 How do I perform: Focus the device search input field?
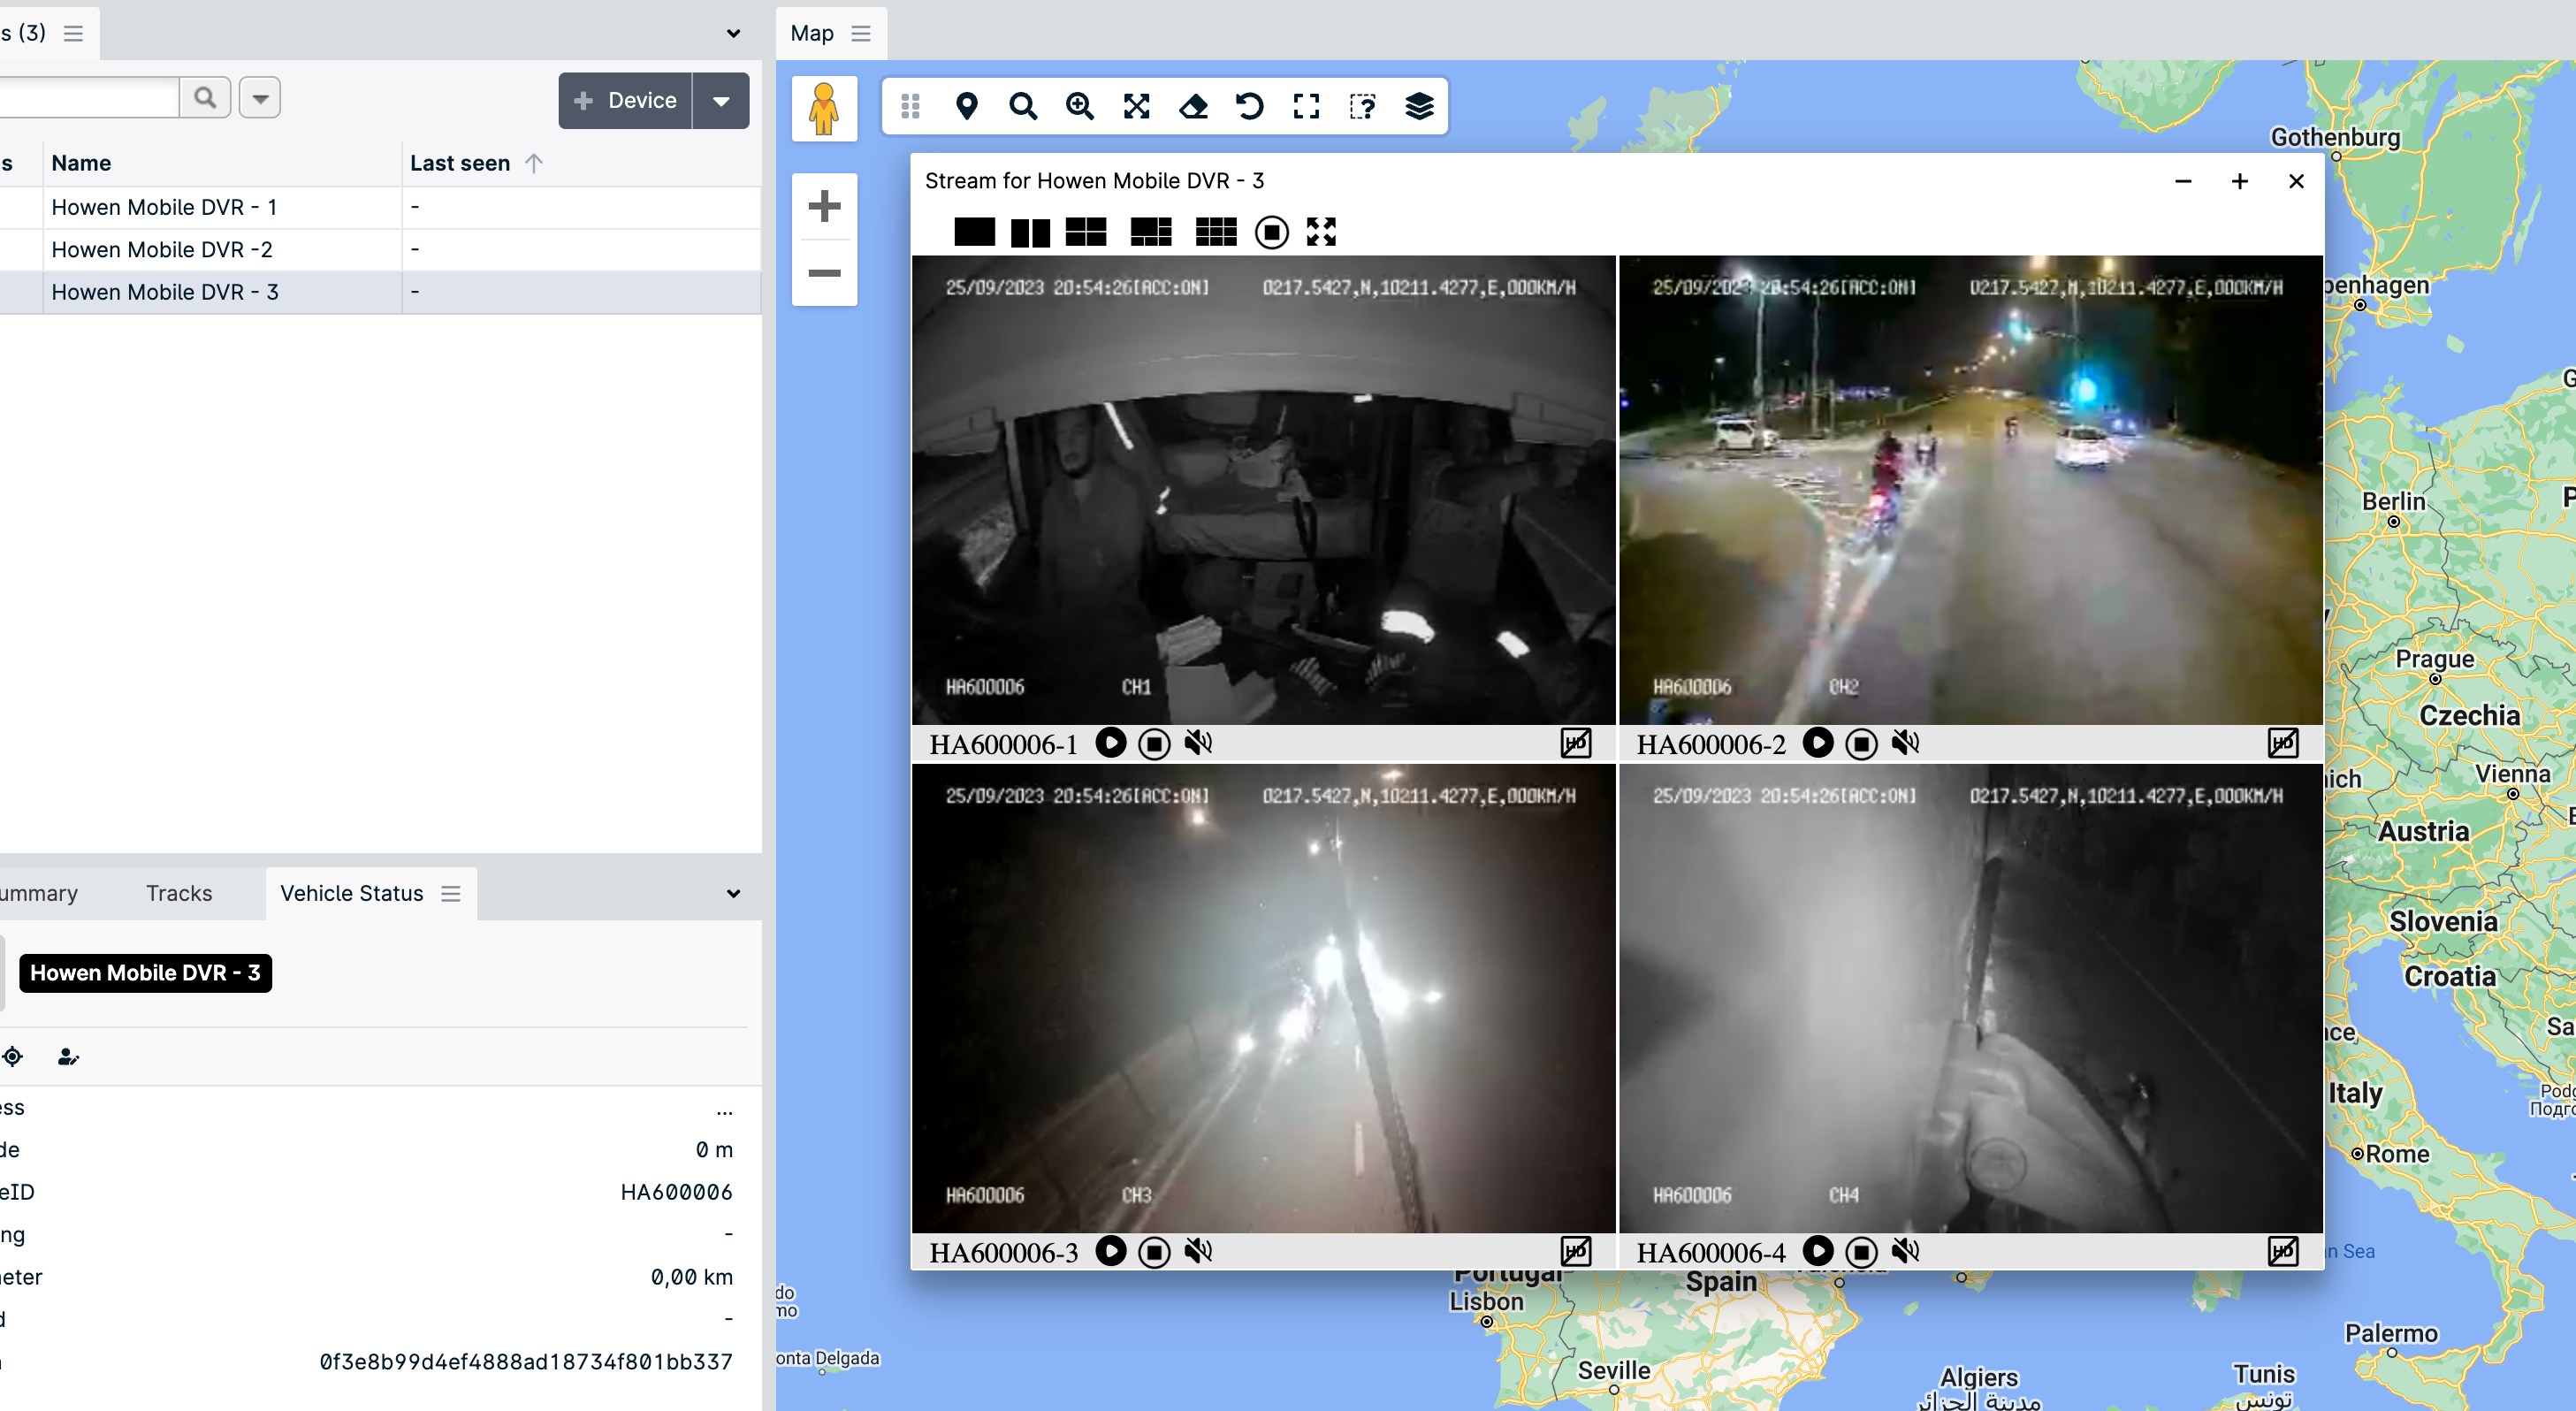click(x=89, y=97)
